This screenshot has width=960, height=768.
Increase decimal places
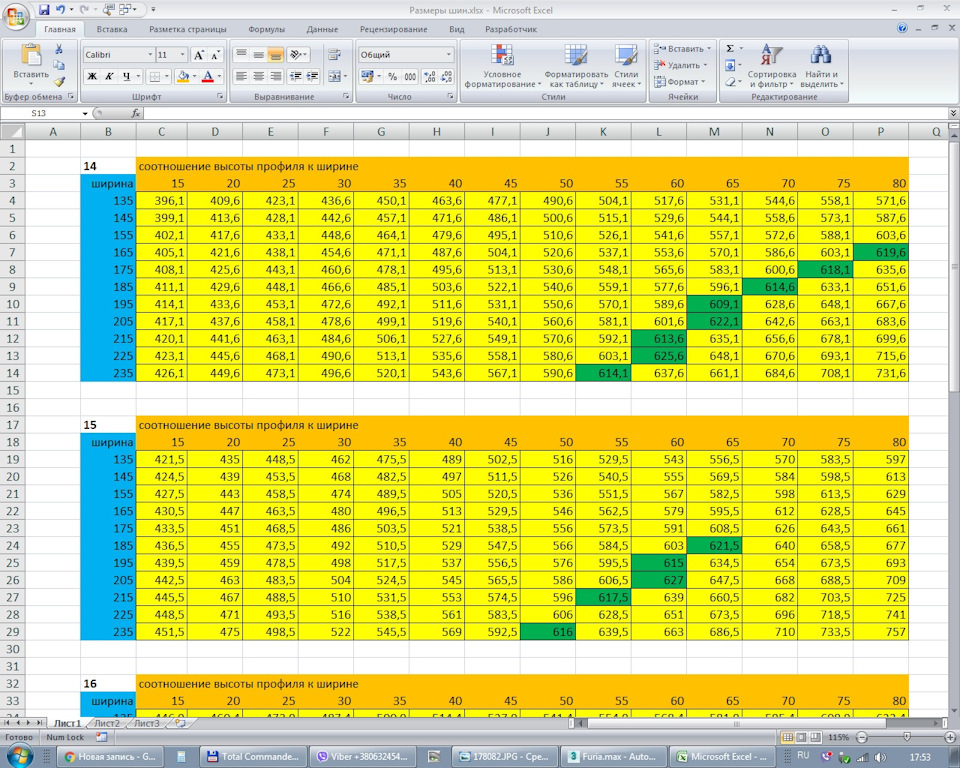[x=430, y=77]
